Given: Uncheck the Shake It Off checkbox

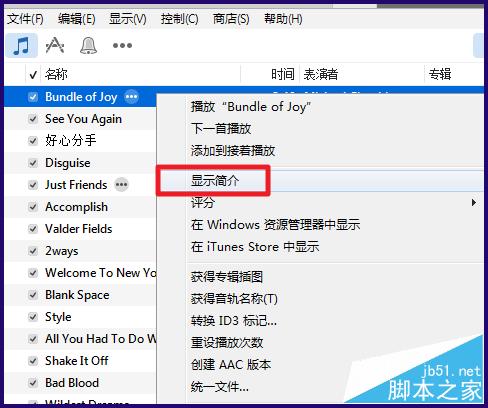Looking at the screenshot, I should coord(33,361).
